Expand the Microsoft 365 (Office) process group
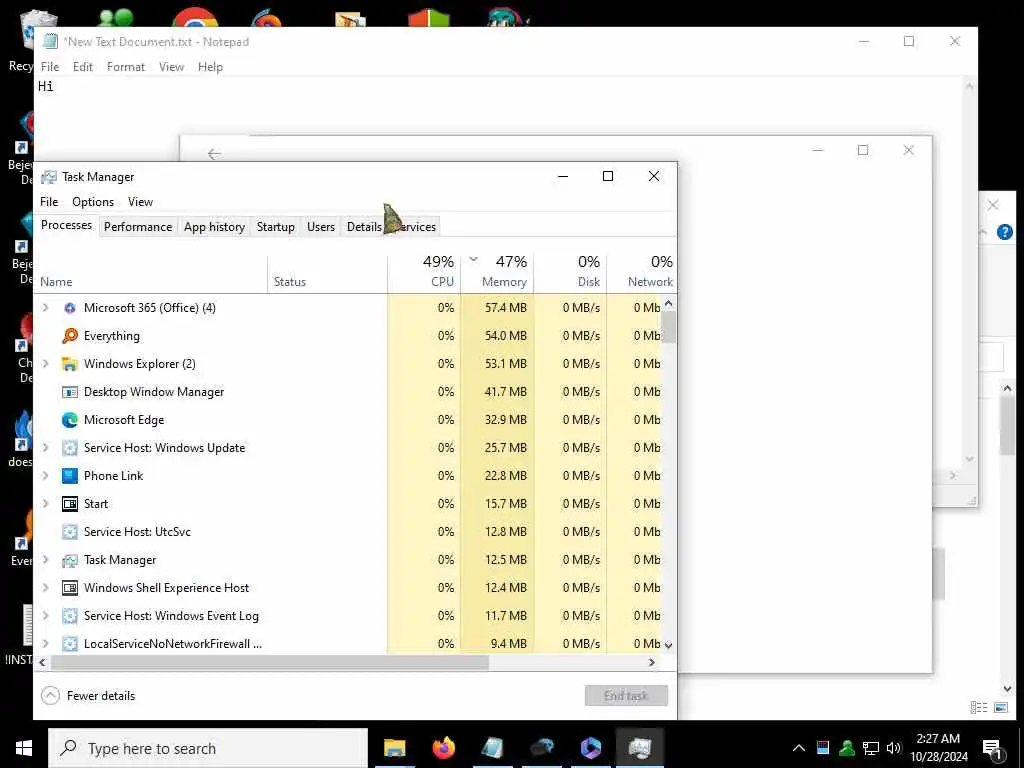Viewport: 1024px width, 768px height. 45,308
